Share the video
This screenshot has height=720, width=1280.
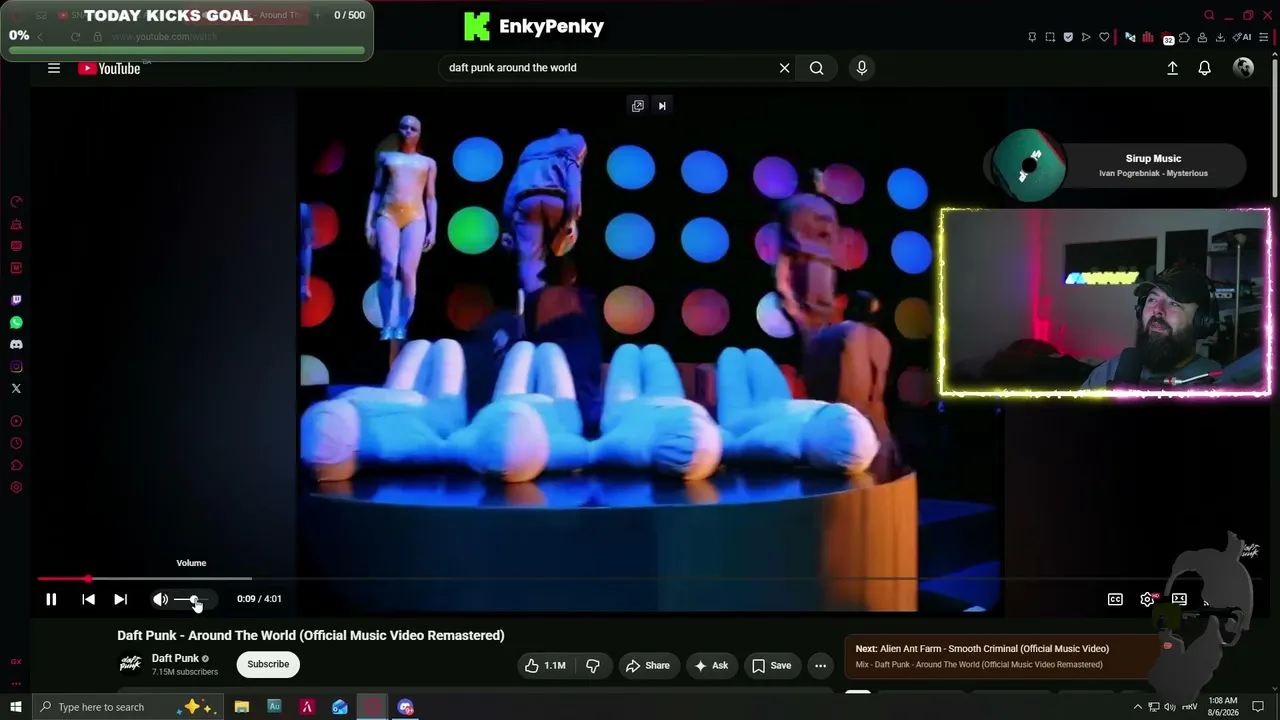pyautogui.click(x=647, y=665)
